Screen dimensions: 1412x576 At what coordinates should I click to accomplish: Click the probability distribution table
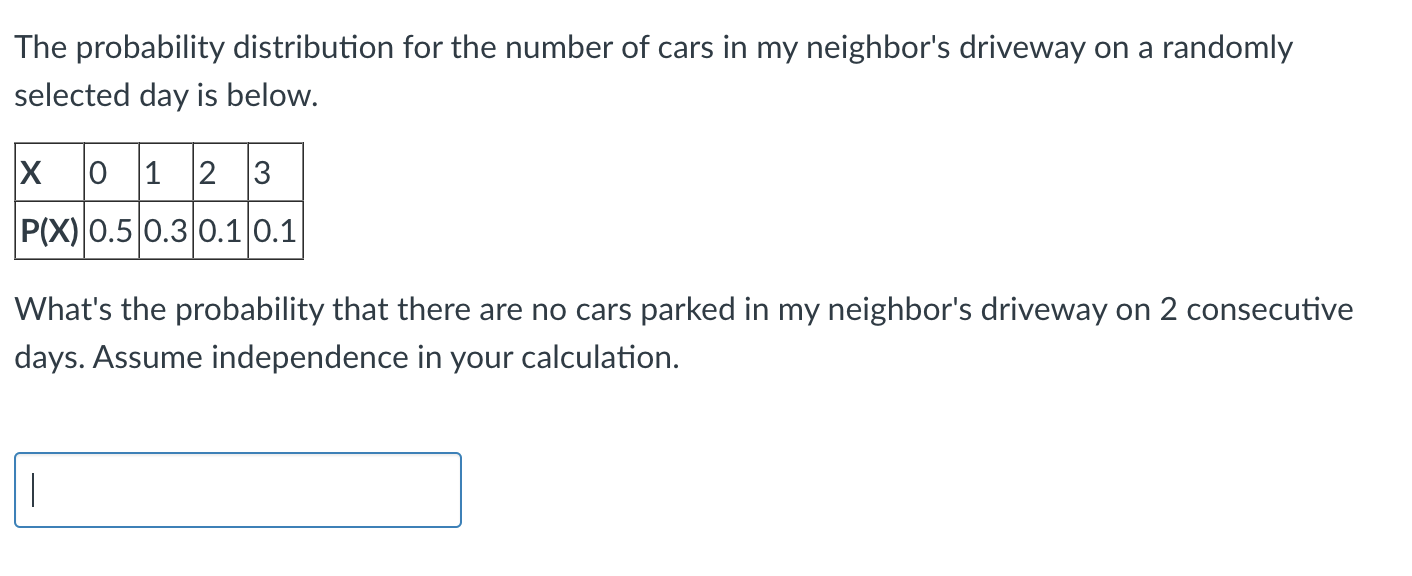point(160,200)
